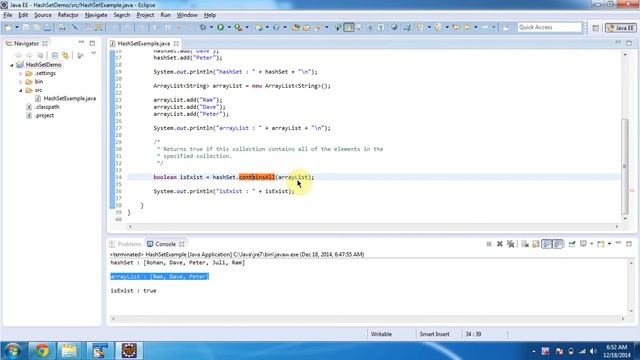Image resolution: width=640 pixels, height=360 pixels.
Task: Toggle Mark Occurrences highlighted toolbar button
Action: [349, 27]
